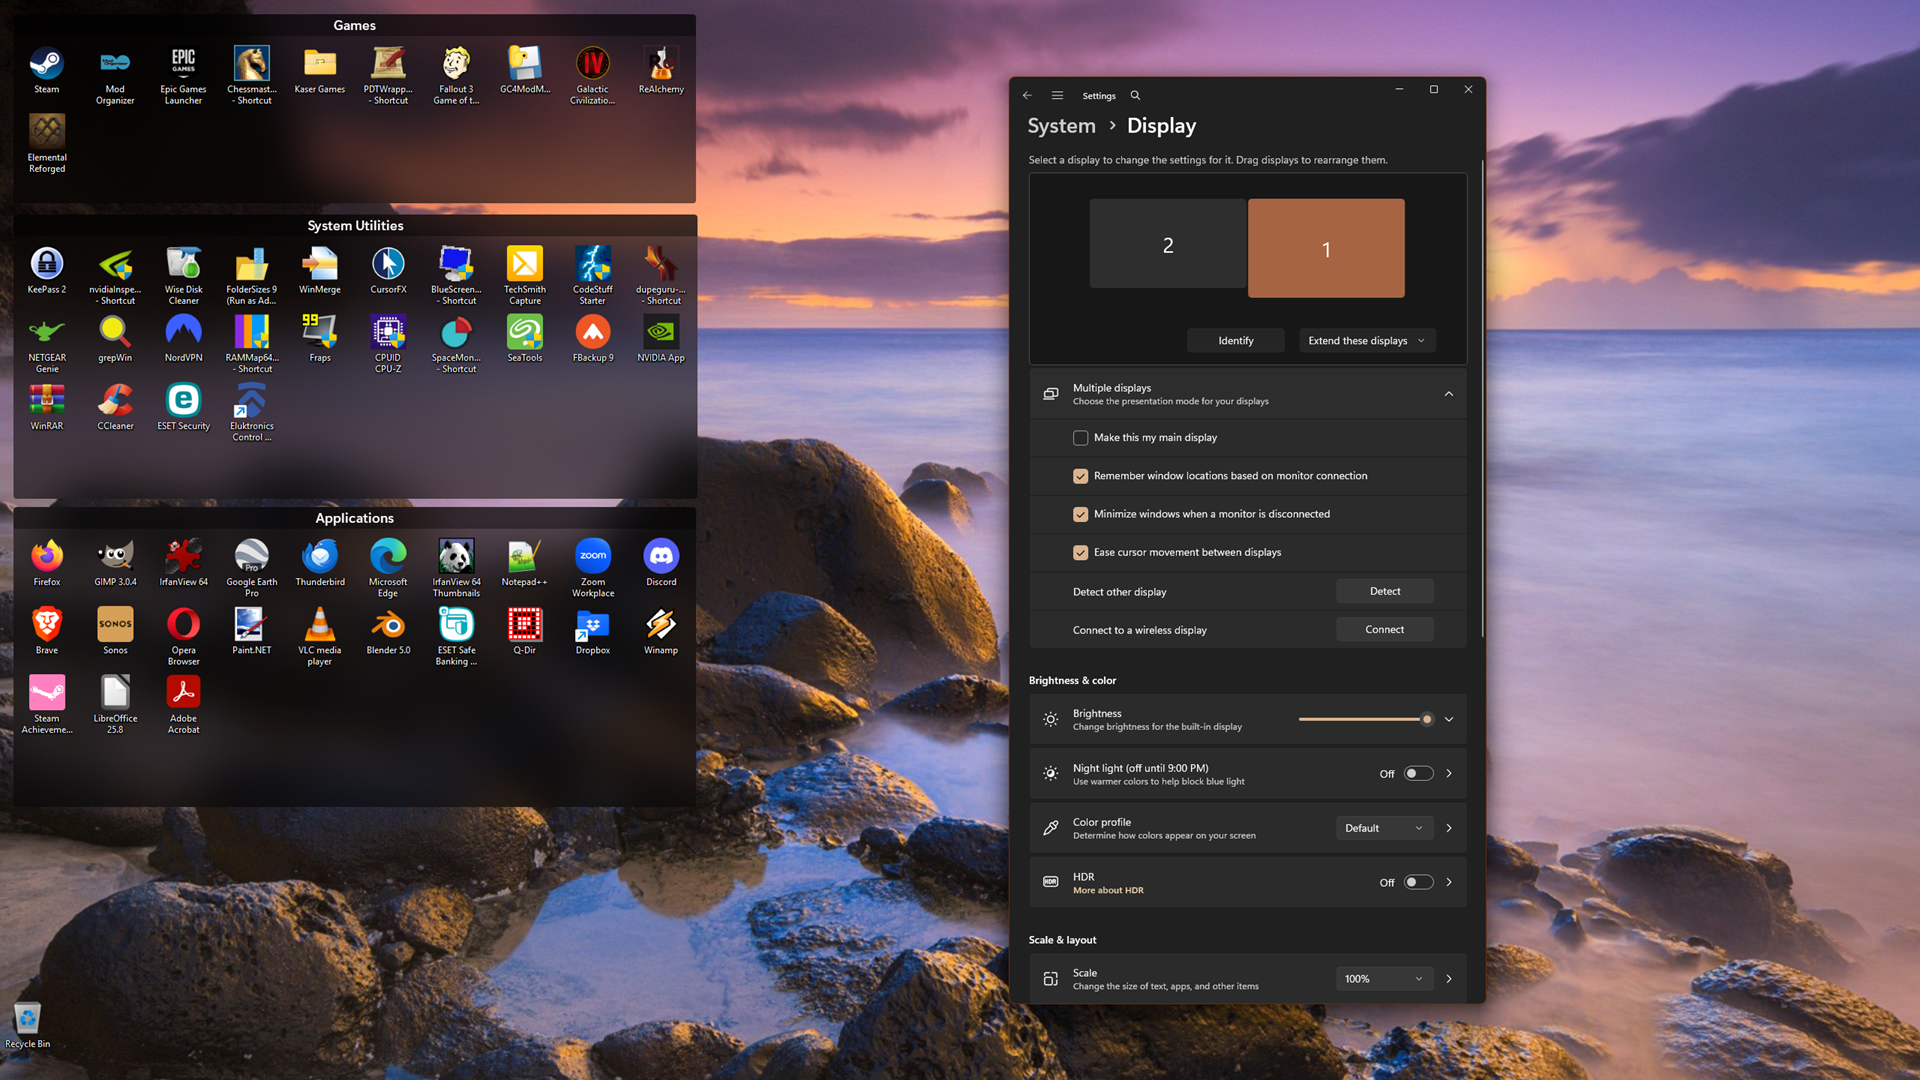Collapse the Multiple displays section
Viewport: 1920px width, 1080px height.
(x=1448, y=394)
